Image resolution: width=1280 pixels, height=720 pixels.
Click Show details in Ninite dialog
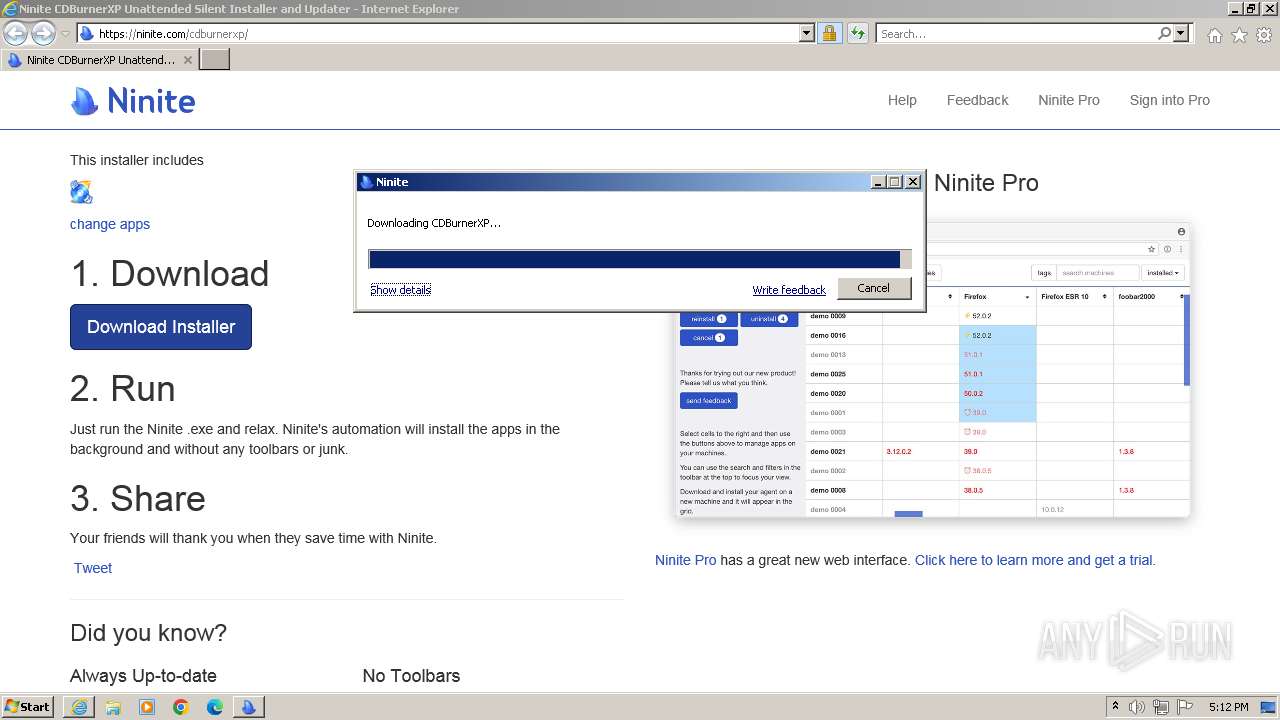click(400, 290)
